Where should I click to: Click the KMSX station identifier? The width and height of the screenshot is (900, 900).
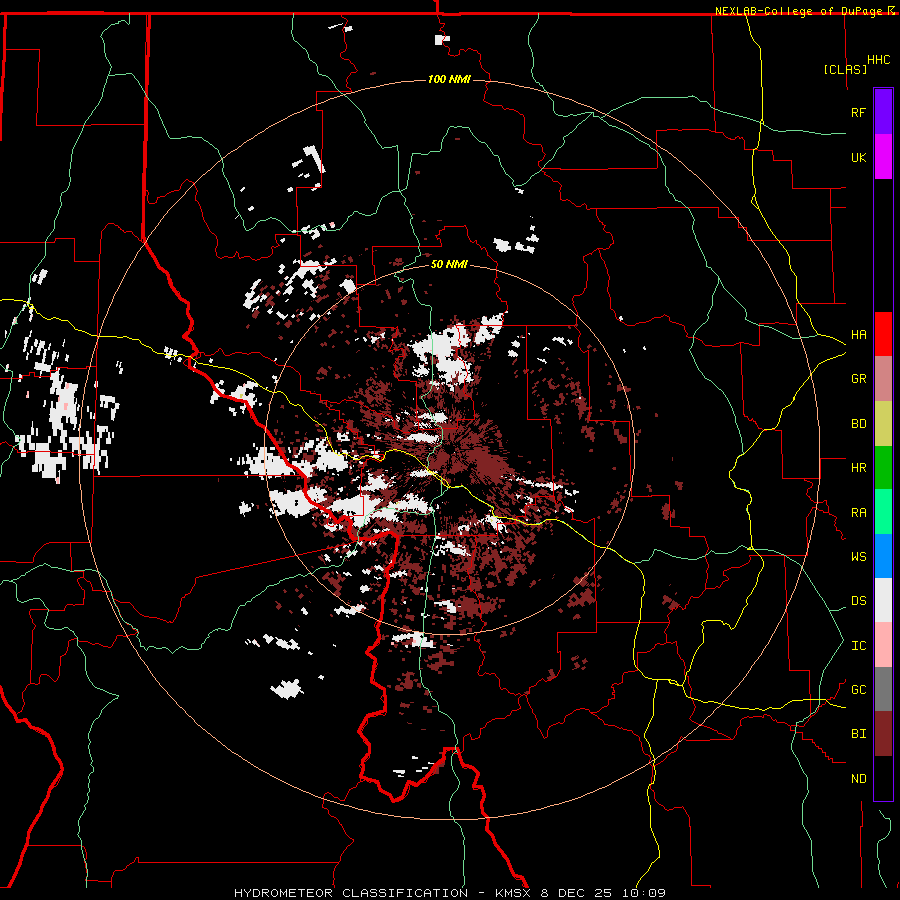click(515, 893)
